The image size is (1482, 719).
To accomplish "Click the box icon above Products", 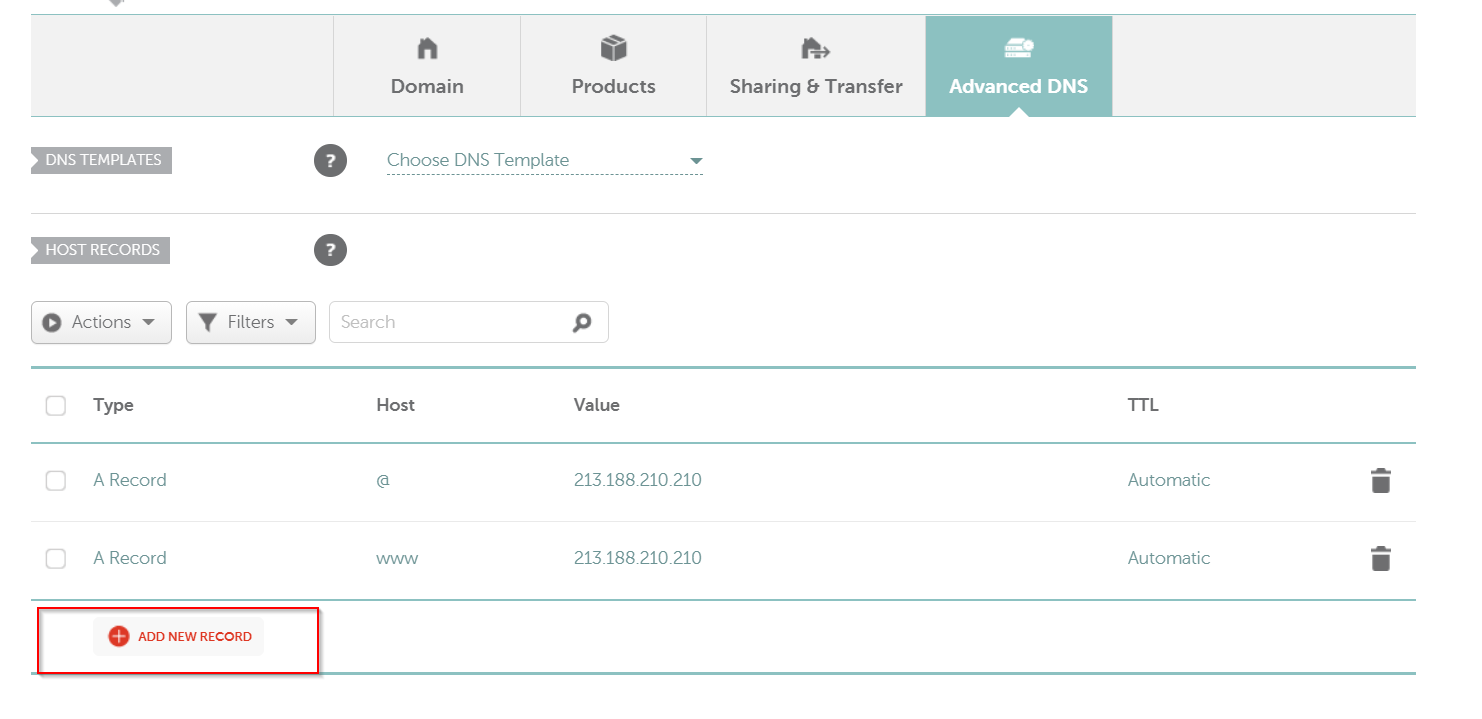I will 613,48.
